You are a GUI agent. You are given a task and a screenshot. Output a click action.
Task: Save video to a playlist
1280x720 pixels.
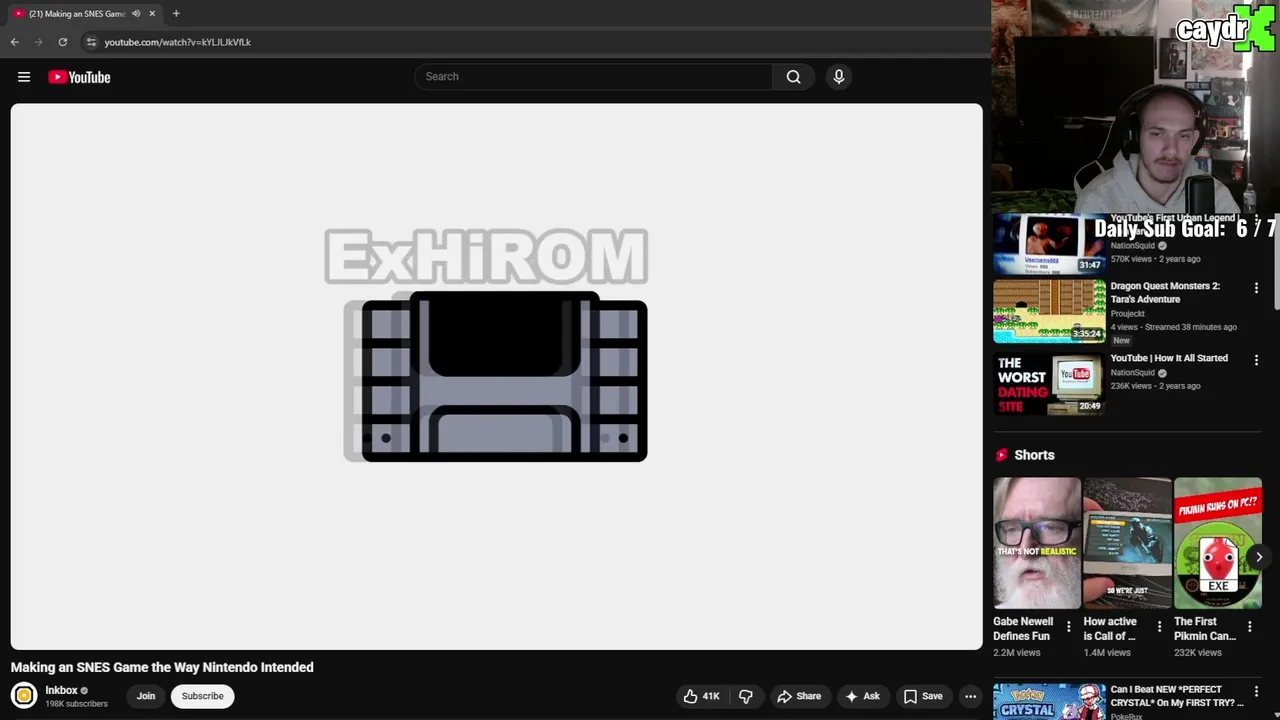click(923, 696)
